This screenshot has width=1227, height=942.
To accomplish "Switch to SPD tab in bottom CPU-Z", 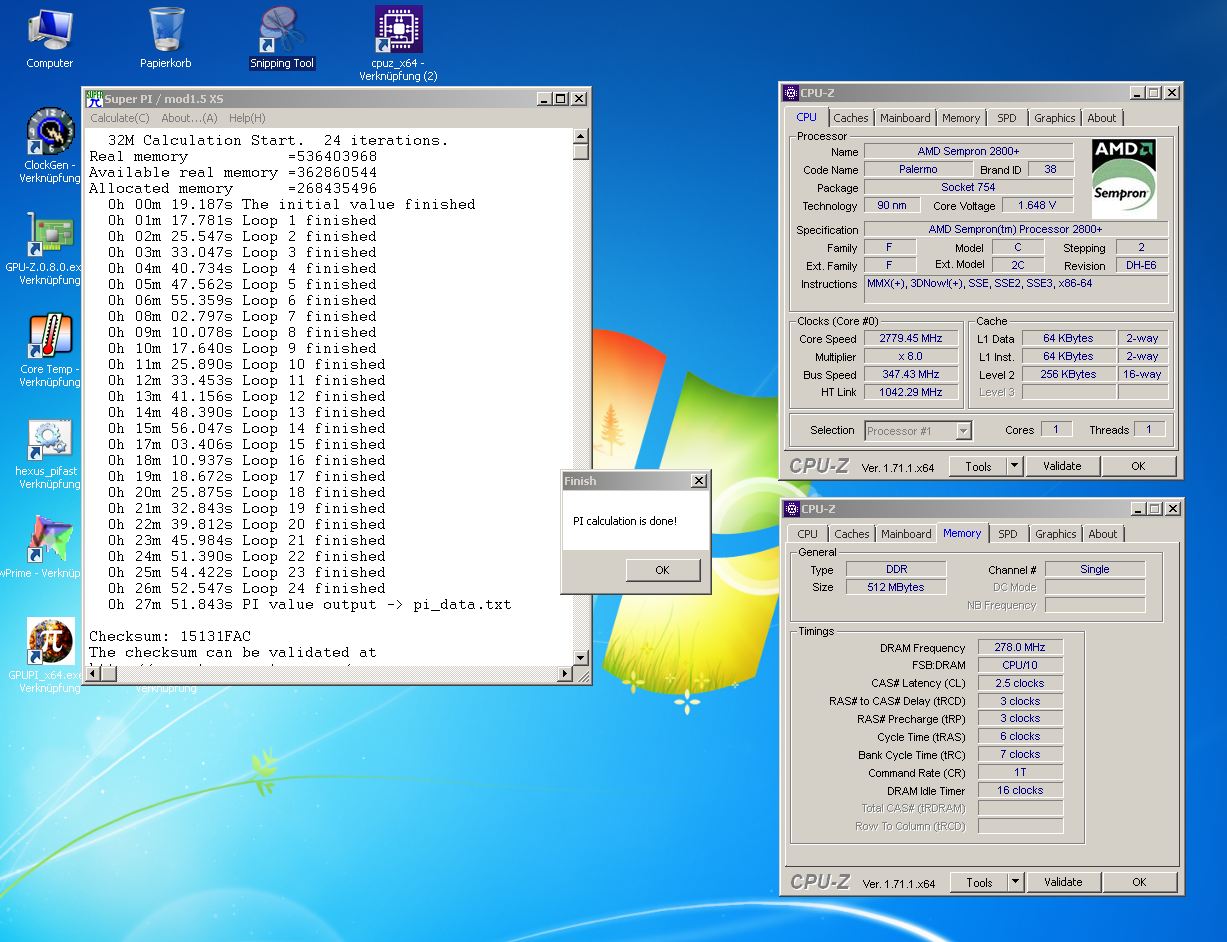I will tap(1008, 534).
